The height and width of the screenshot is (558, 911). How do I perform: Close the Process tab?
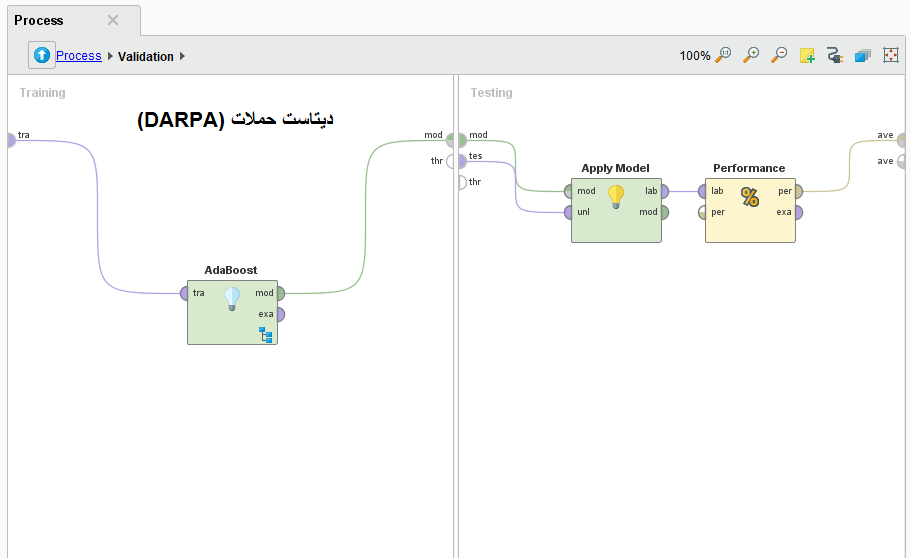(113, 20)
